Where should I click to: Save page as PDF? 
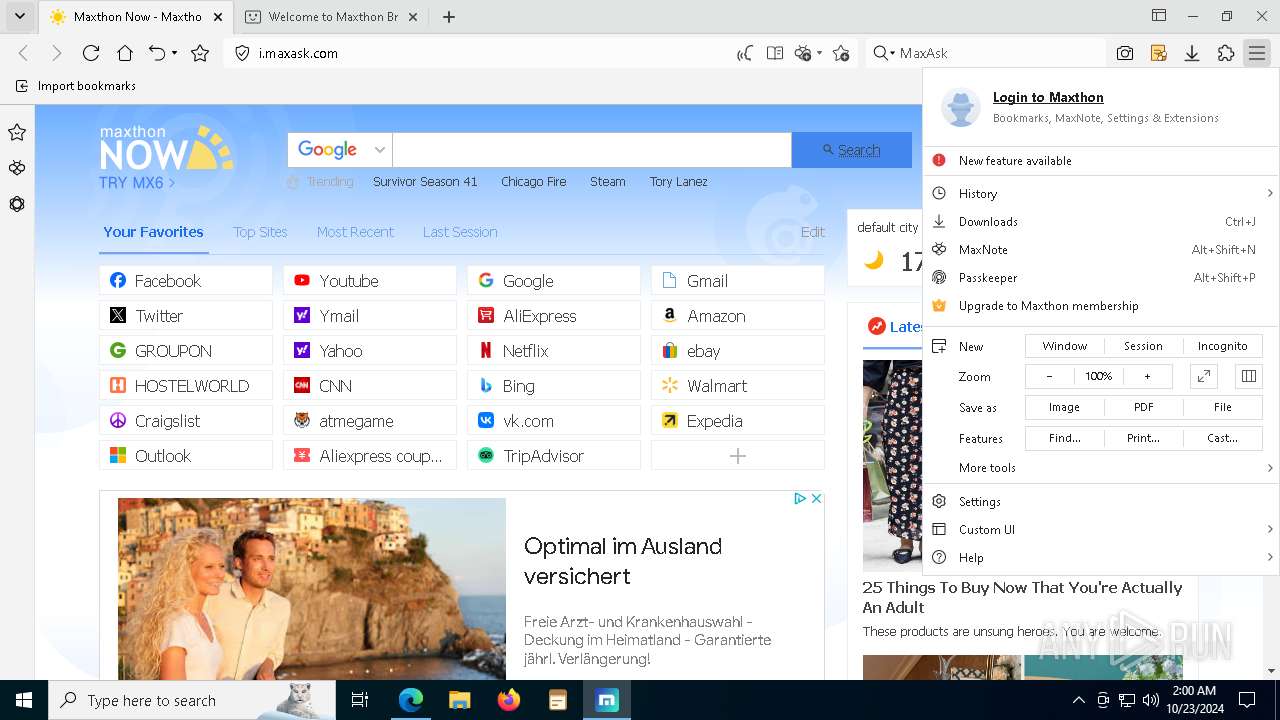pyautogui.click(x=1143, y=407)
